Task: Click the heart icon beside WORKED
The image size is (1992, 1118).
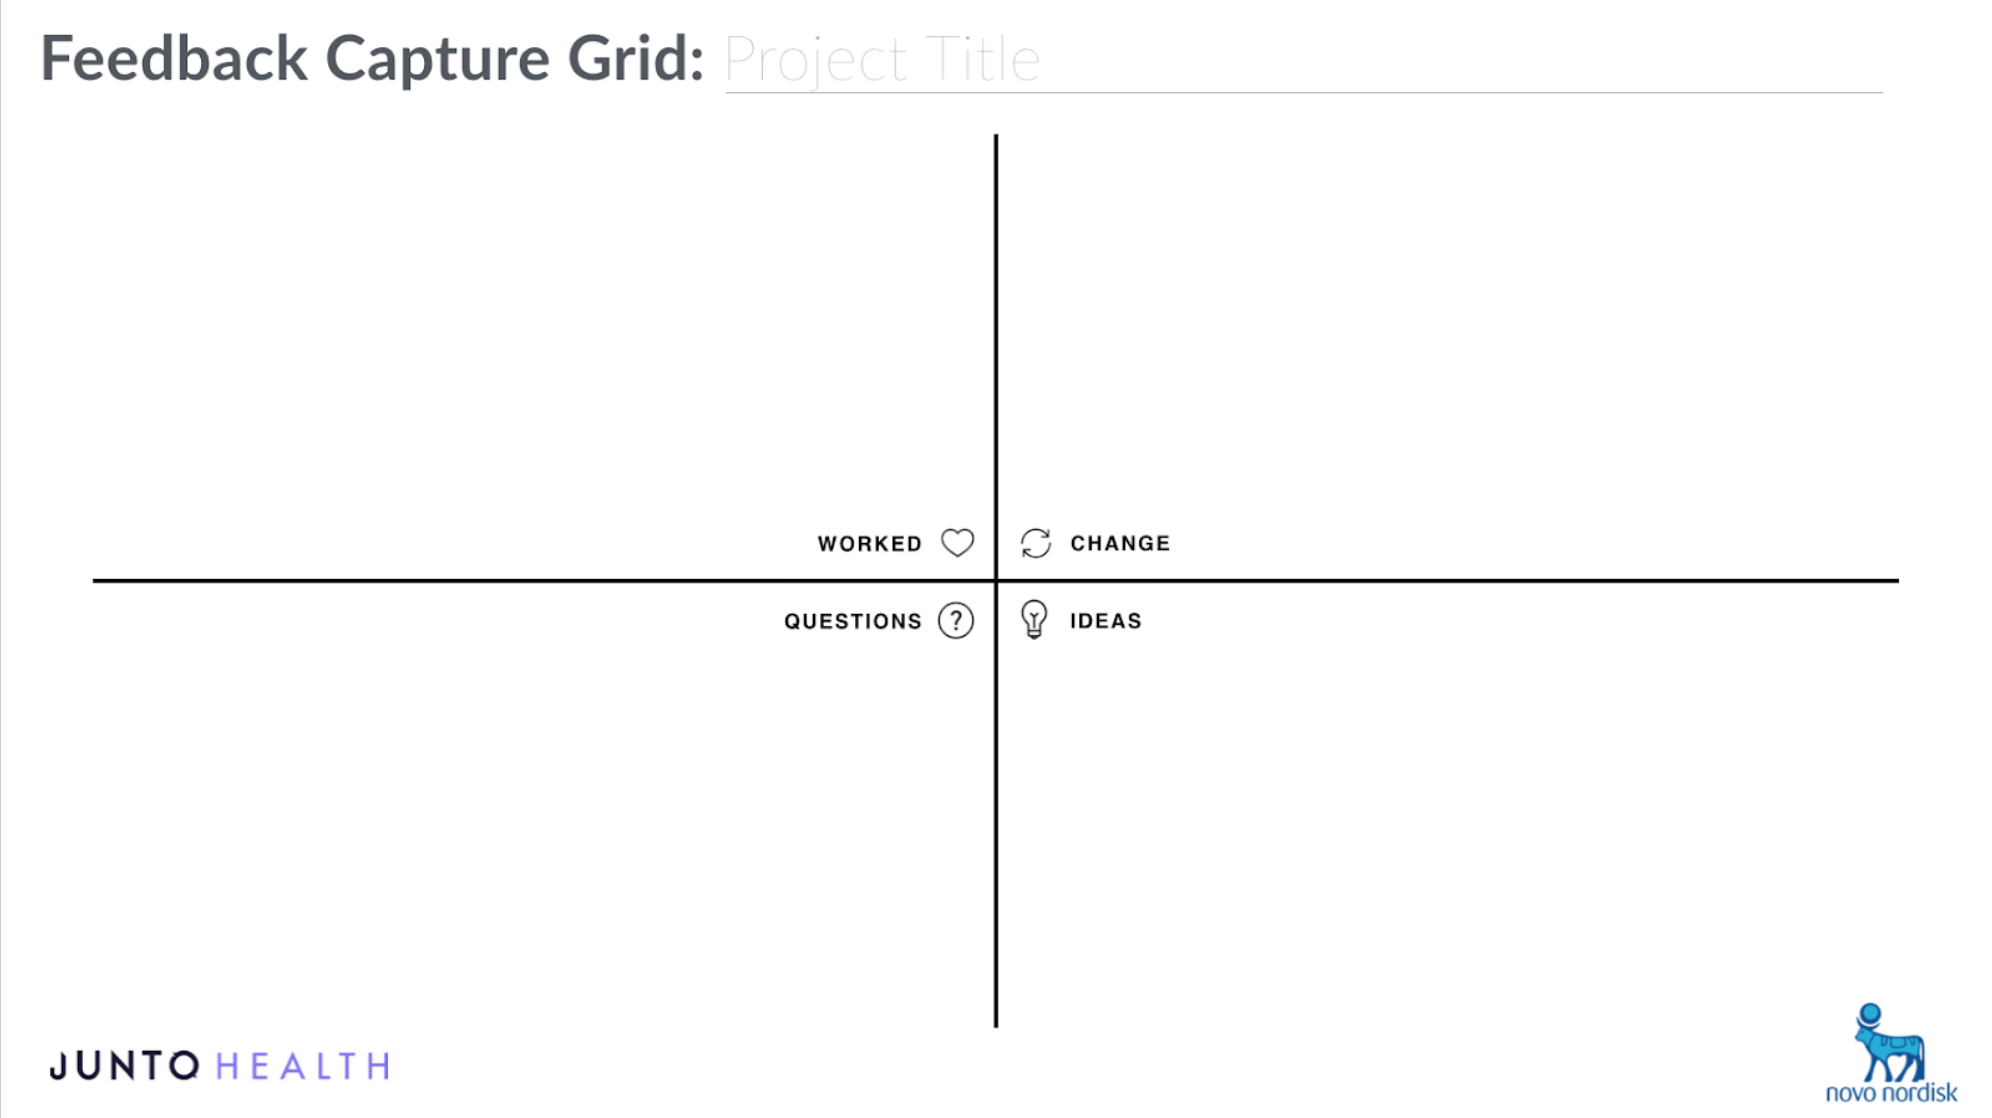Action: click(x=957, y=543)
